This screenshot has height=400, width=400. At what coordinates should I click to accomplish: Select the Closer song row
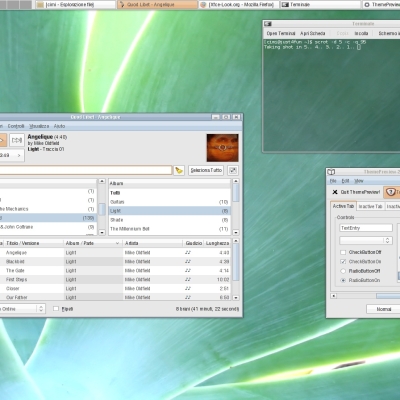115,289
